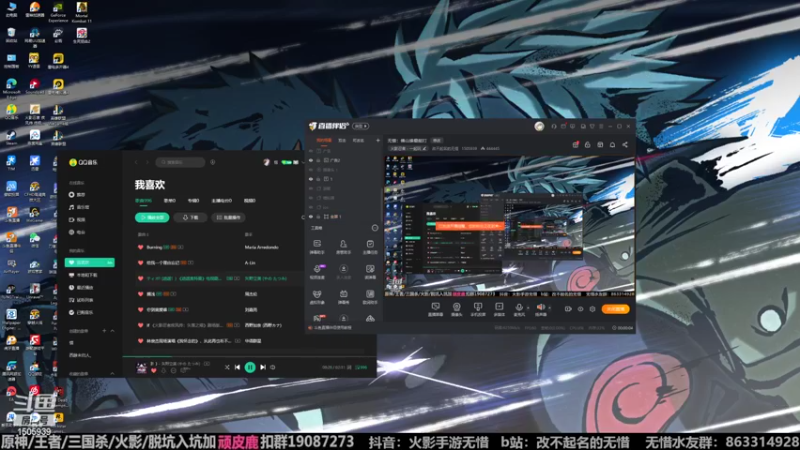Skip to next track in QQ Music
This screenshot has width=800, height=450.
(x=263, y=367)
